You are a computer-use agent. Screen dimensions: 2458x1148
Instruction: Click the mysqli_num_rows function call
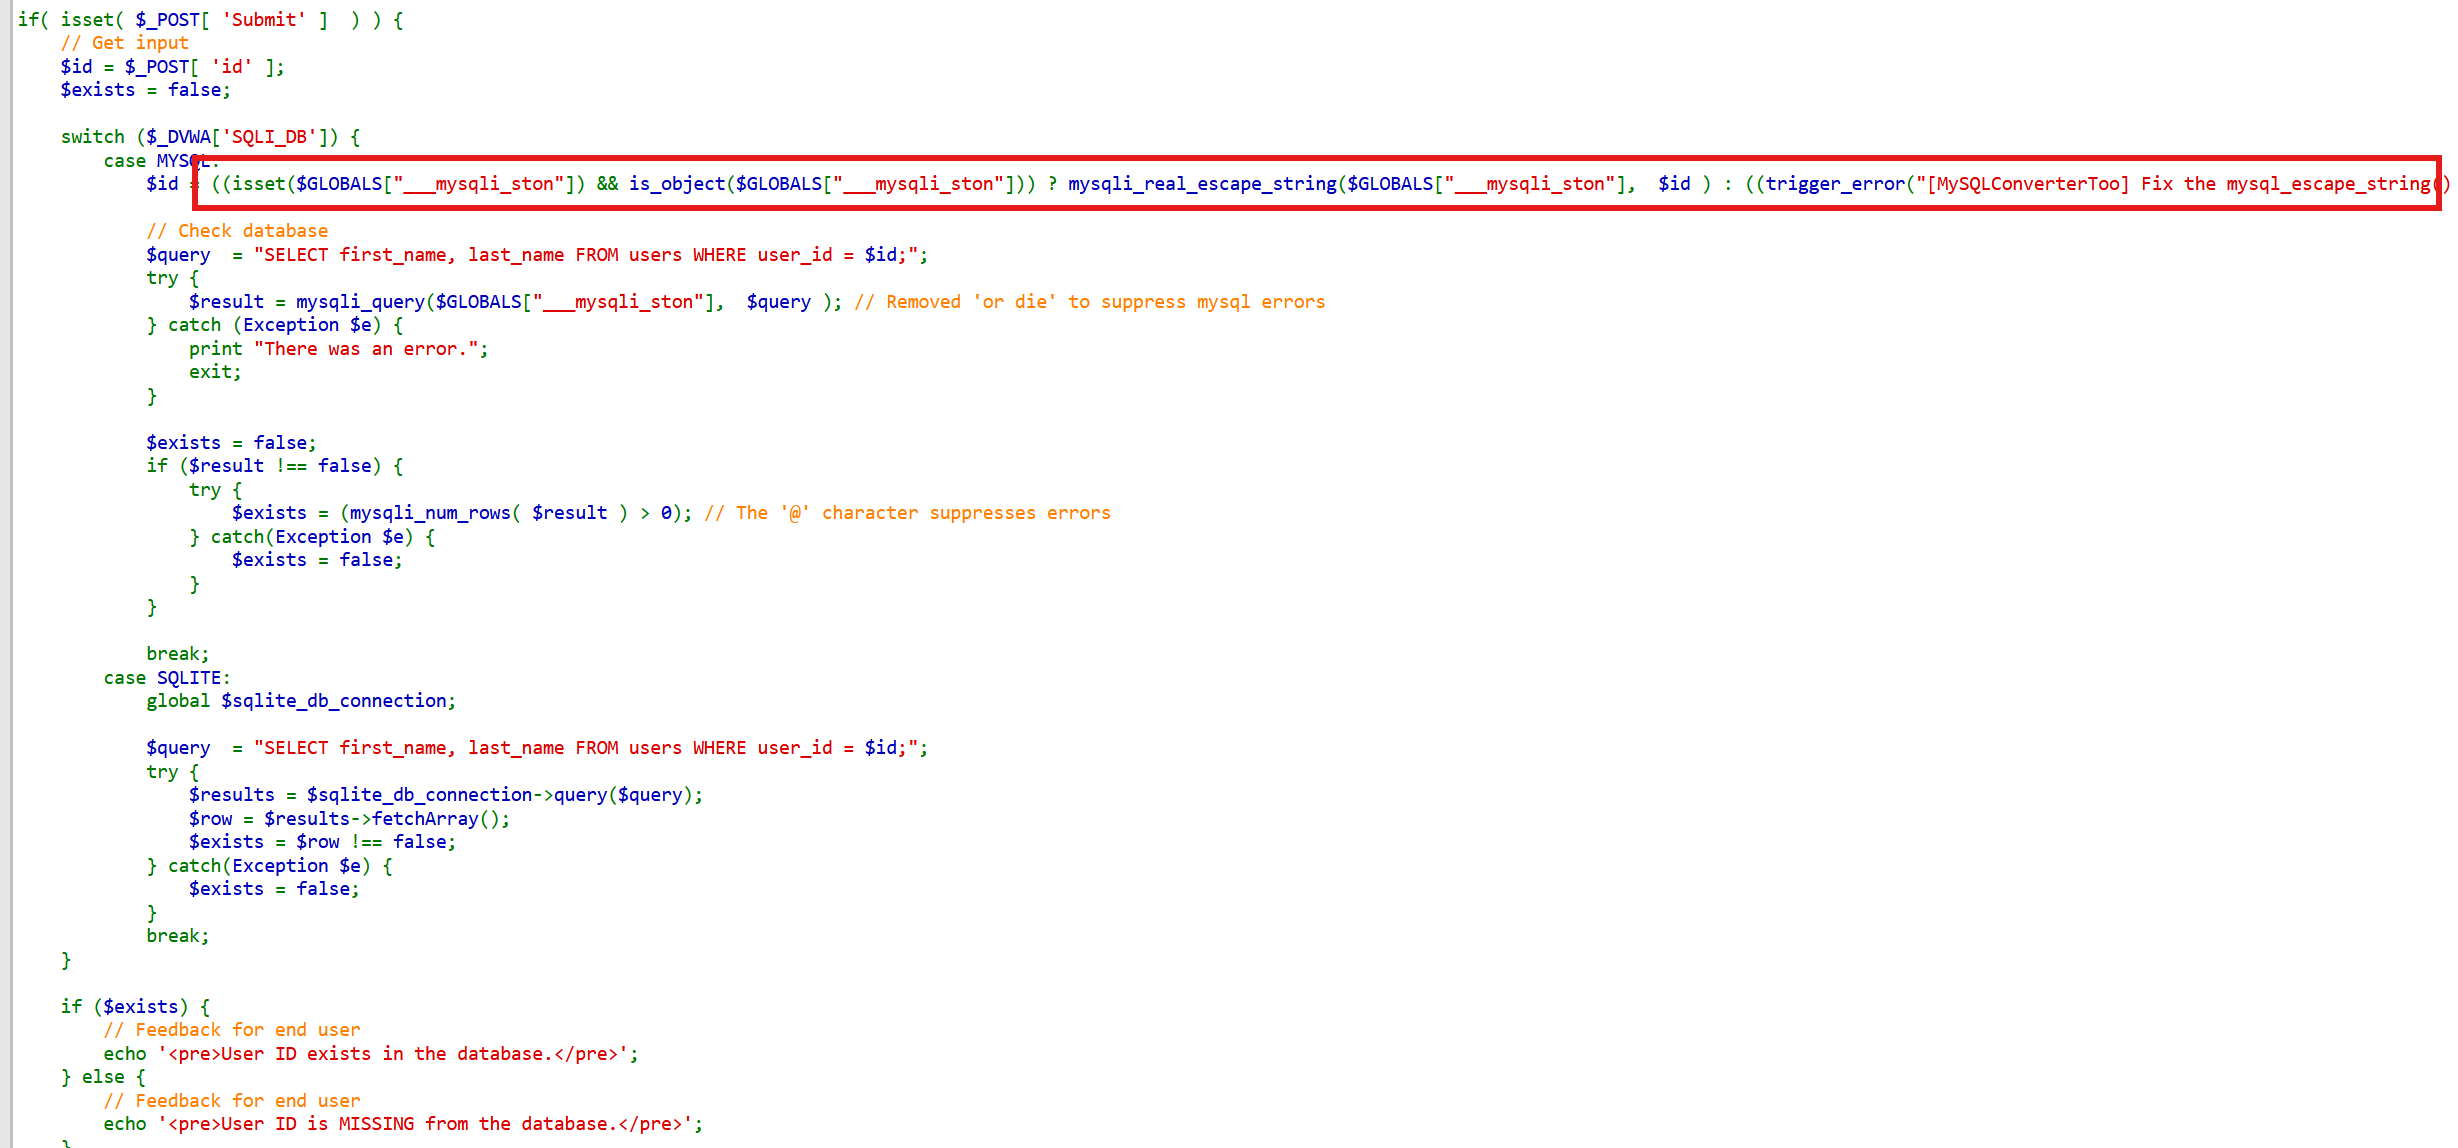pyautogui.click(x=430, y=513)
